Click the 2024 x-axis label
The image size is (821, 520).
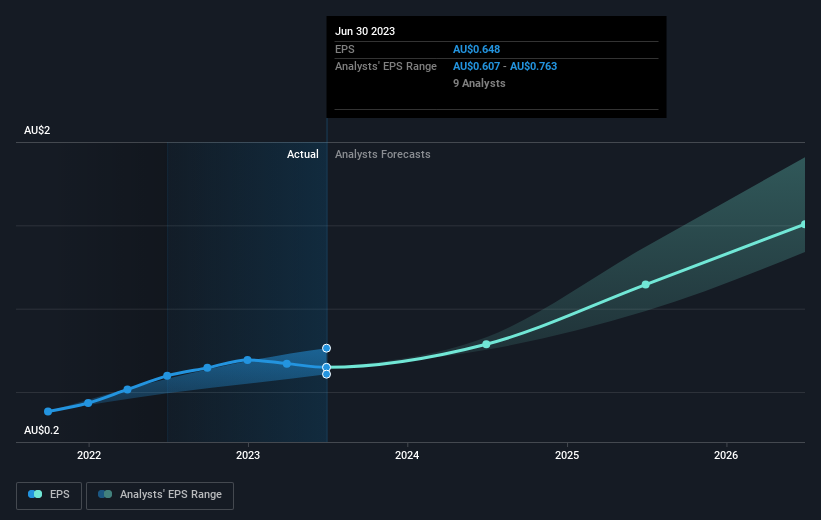click(x=407, y=455)
